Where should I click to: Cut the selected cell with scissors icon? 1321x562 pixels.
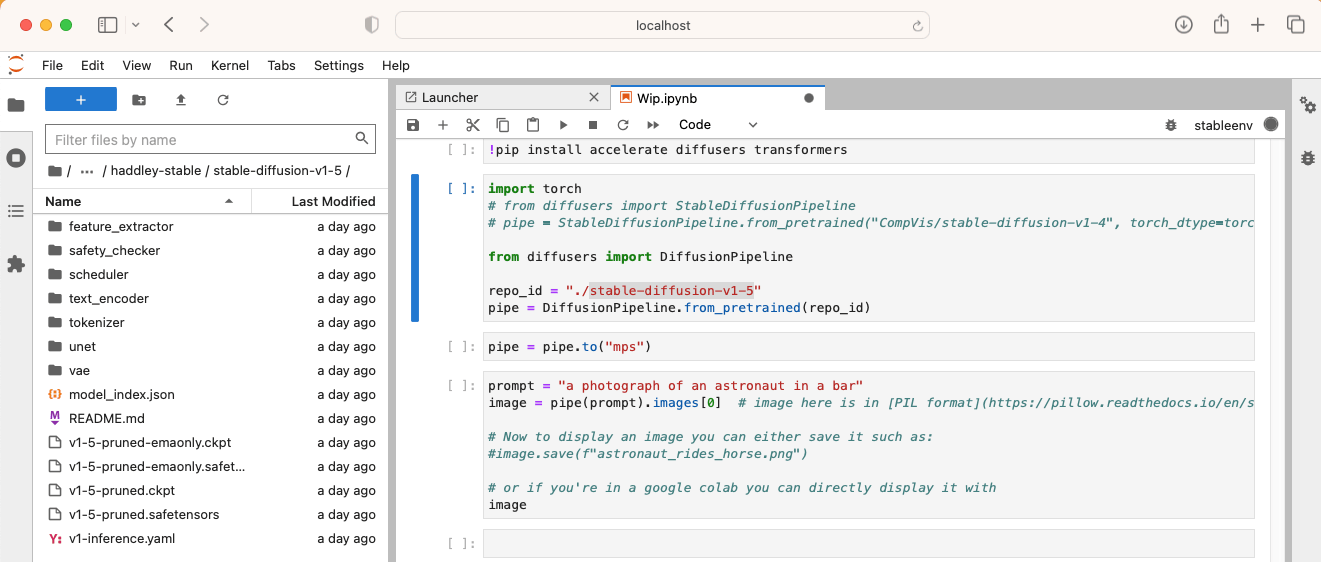pyautogui.click(x=473, y=125)
